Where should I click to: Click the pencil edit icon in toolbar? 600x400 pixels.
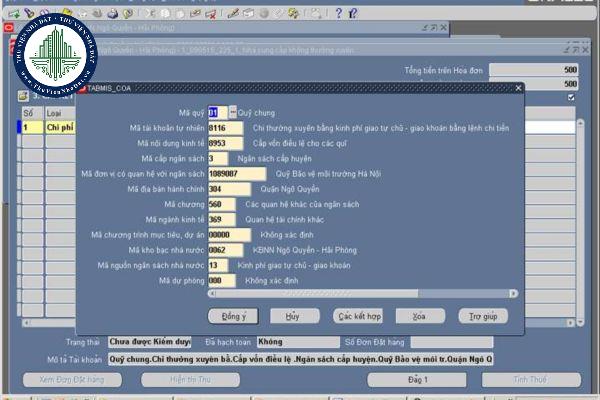[234, 13]
